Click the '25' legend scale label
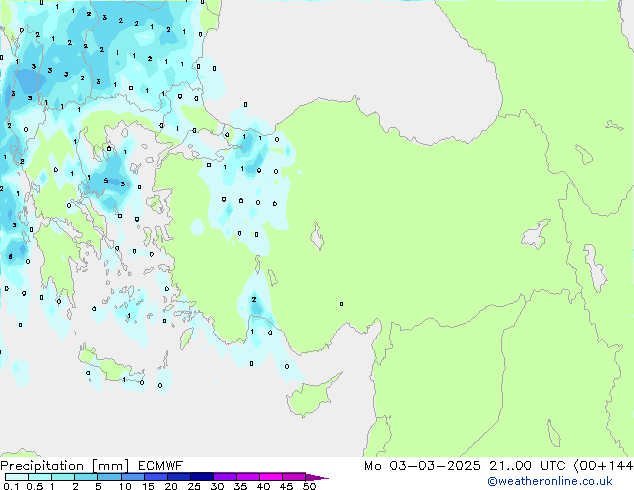634x490 pixels. (194, 486)
